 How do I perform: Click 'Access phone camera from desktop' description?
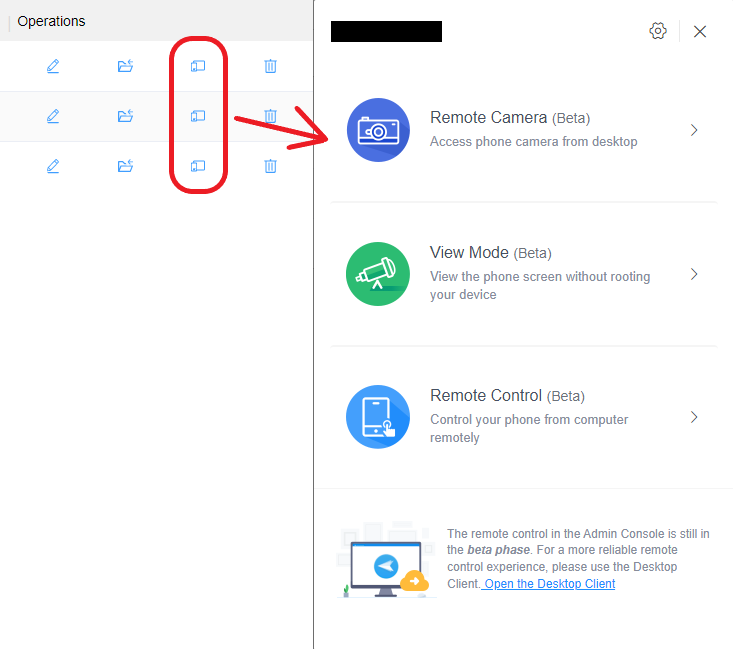[x=533, y=141]
